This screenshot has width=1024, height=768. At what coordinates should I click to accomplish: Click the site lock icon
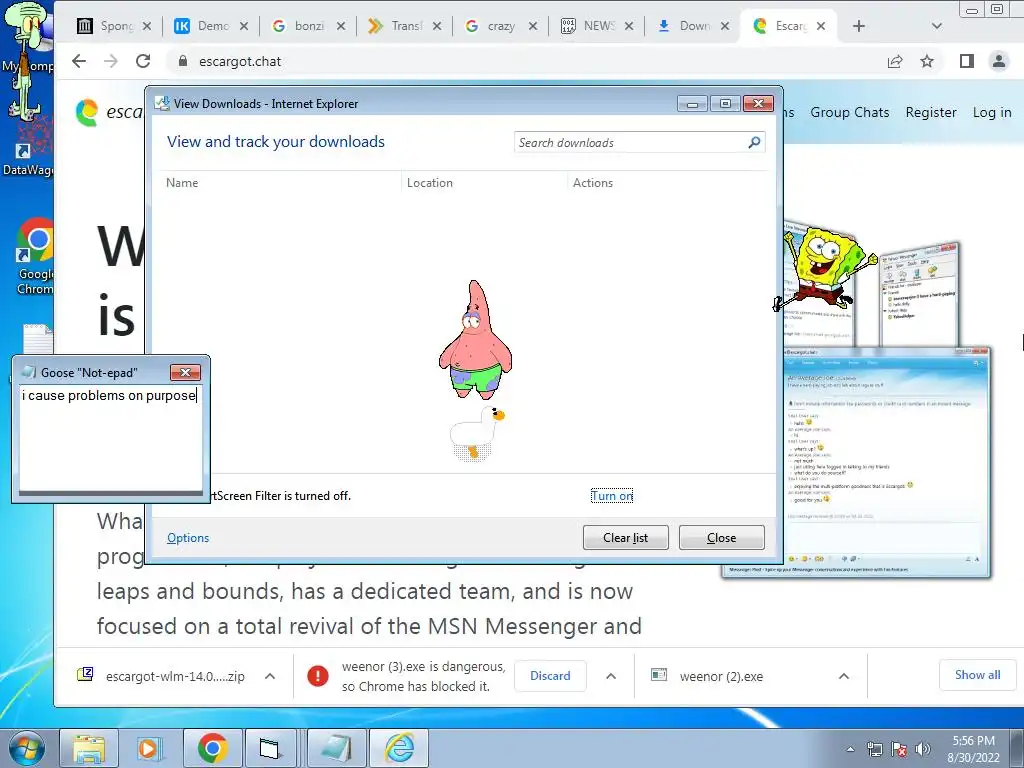point(183,61)
